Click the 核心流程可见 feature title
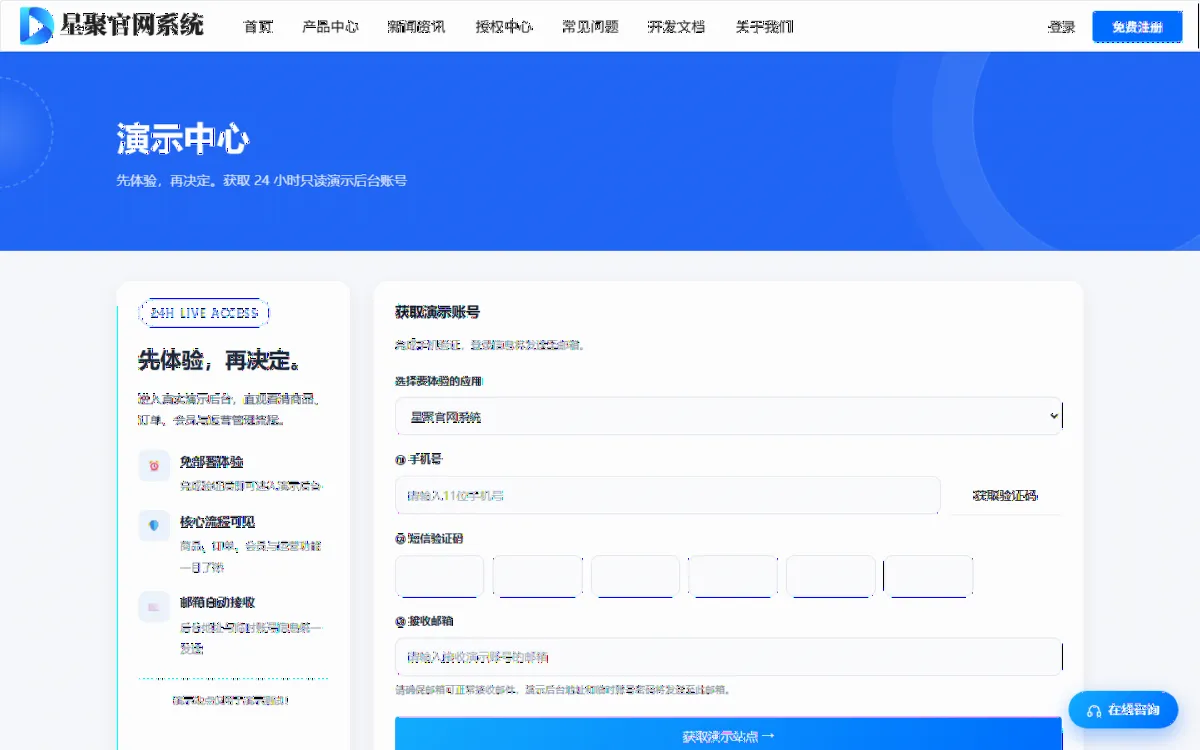 217,522
